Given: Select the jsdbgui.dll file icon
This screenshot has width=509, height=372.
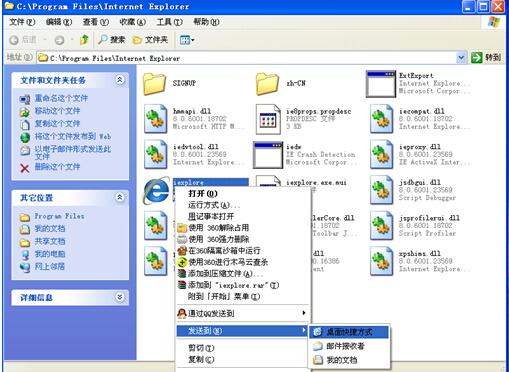Looking at the screenshot, I should 381,190.
